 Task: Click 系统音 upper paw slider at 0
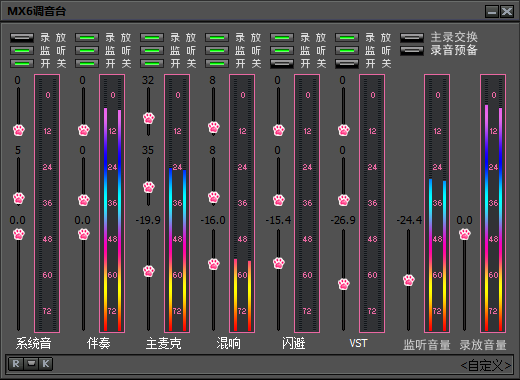pos(19,130)
